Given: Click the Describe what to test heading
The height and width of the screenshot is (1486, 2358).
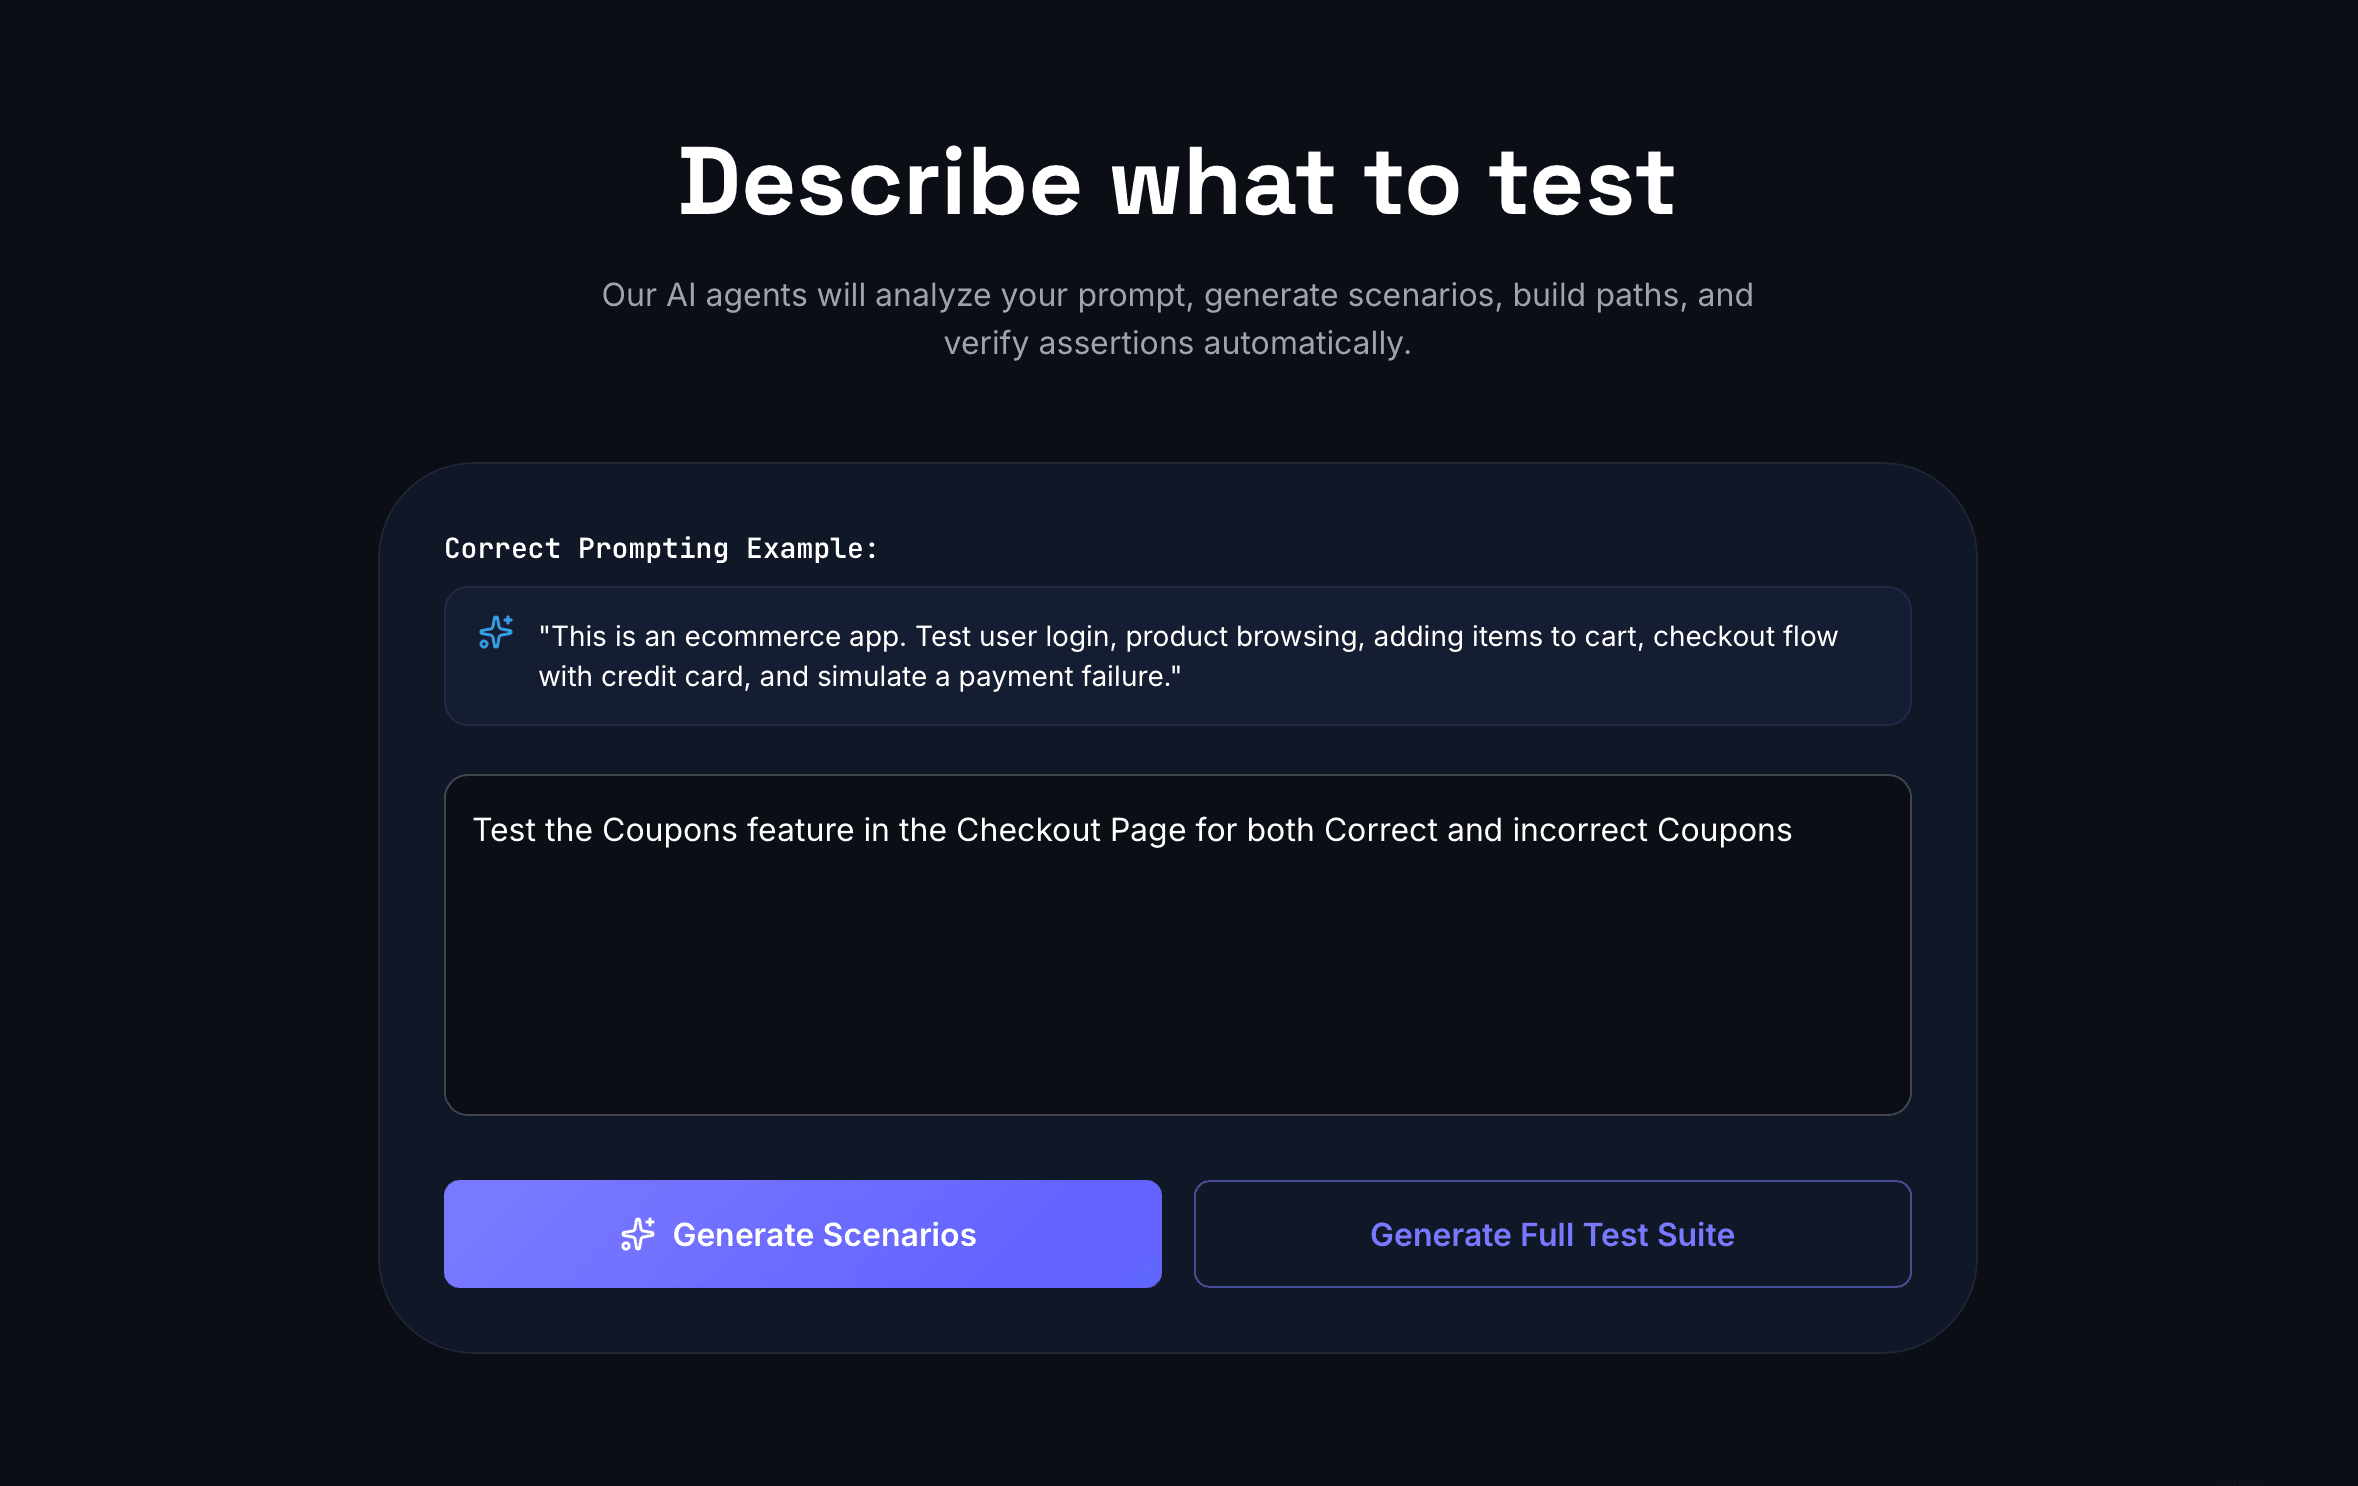Looking at the screenshot, I should click(x=1176, y=183).
